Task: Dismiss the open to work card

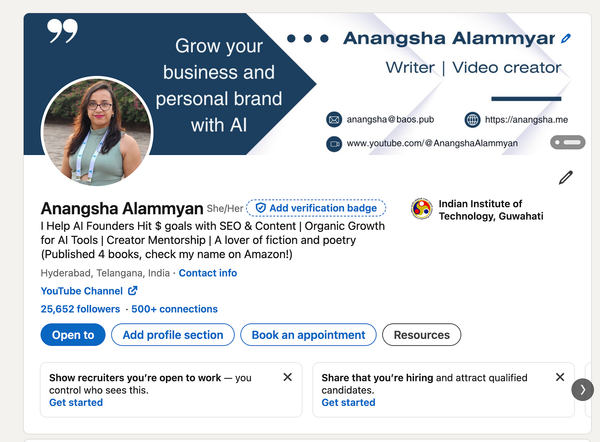Action: 288,377
